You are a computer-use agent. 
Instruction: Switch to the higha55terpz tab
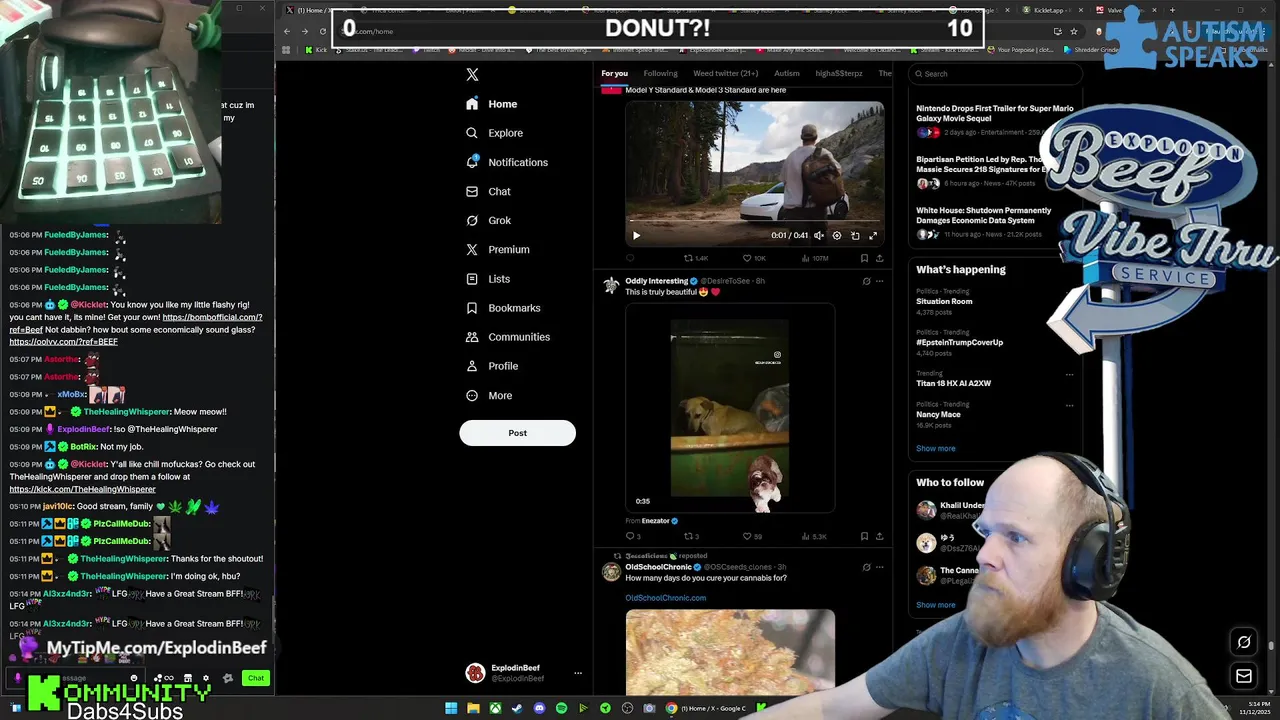pos(839,73)
